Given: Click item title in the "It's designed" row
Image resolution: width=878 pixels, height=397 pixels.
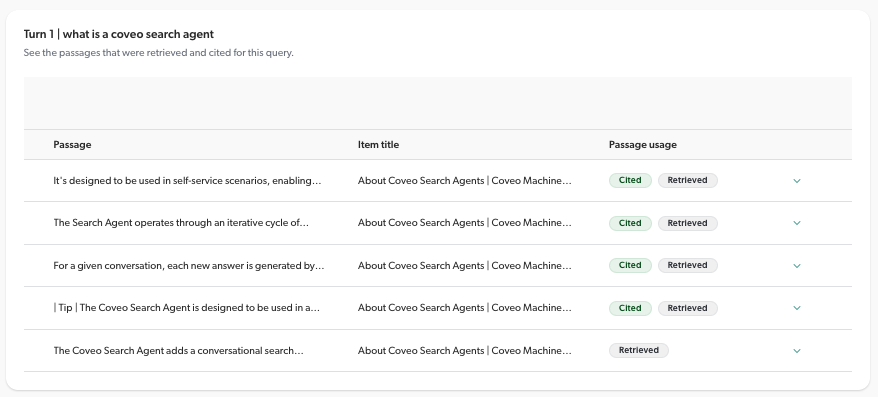Looking at the screenshot, I should (x=465, y=181).
